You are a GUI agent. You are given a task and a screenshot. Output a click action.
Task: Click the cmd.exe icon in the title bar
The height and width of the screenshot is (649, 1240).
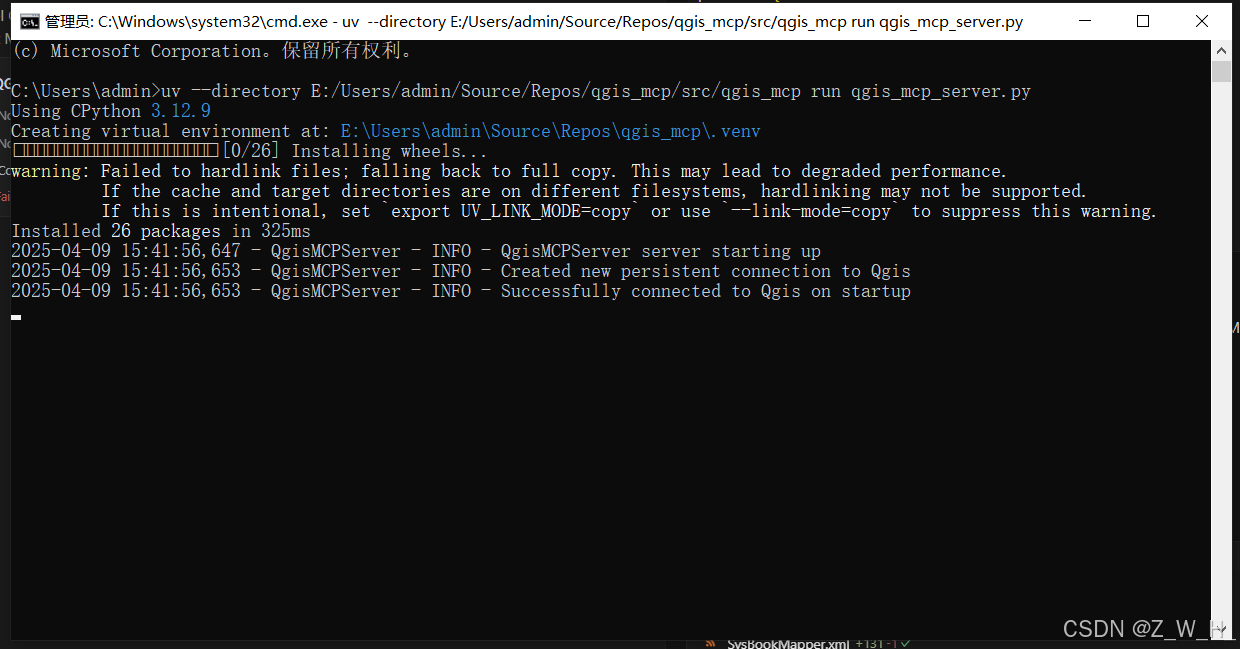click(x=30, y=21)
